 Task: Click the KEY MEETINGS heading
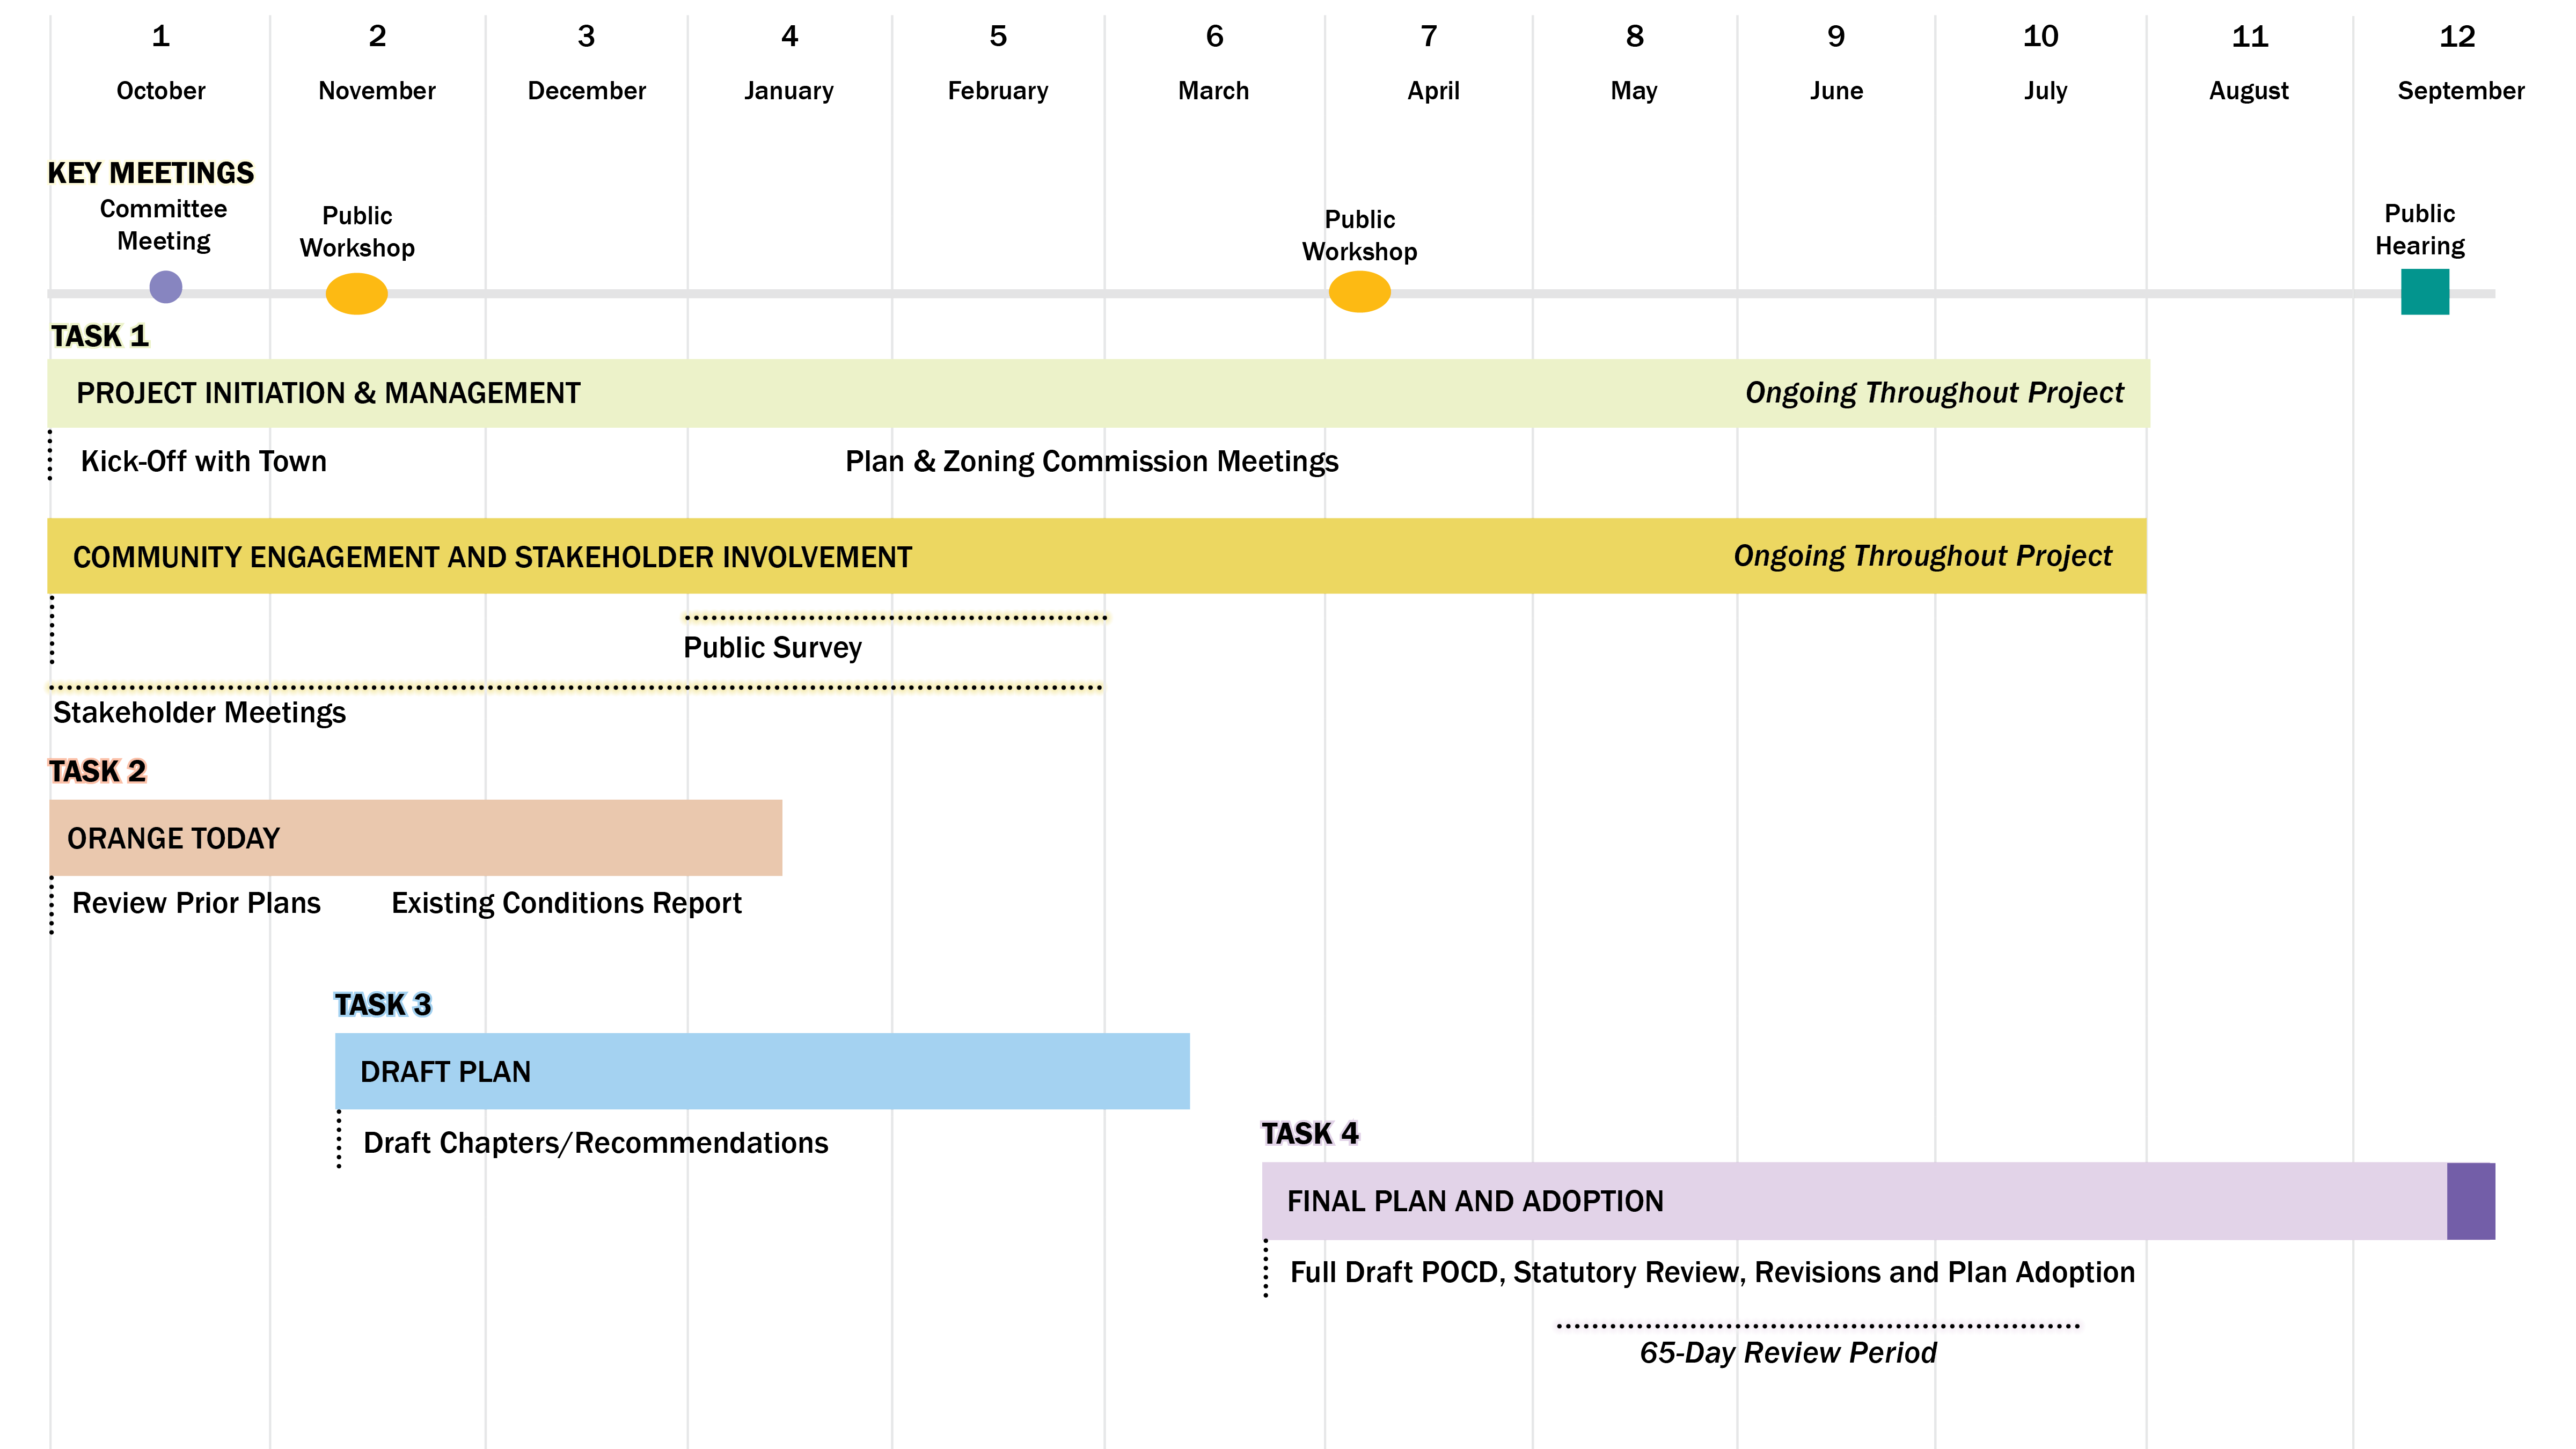[x=151, y=172]
